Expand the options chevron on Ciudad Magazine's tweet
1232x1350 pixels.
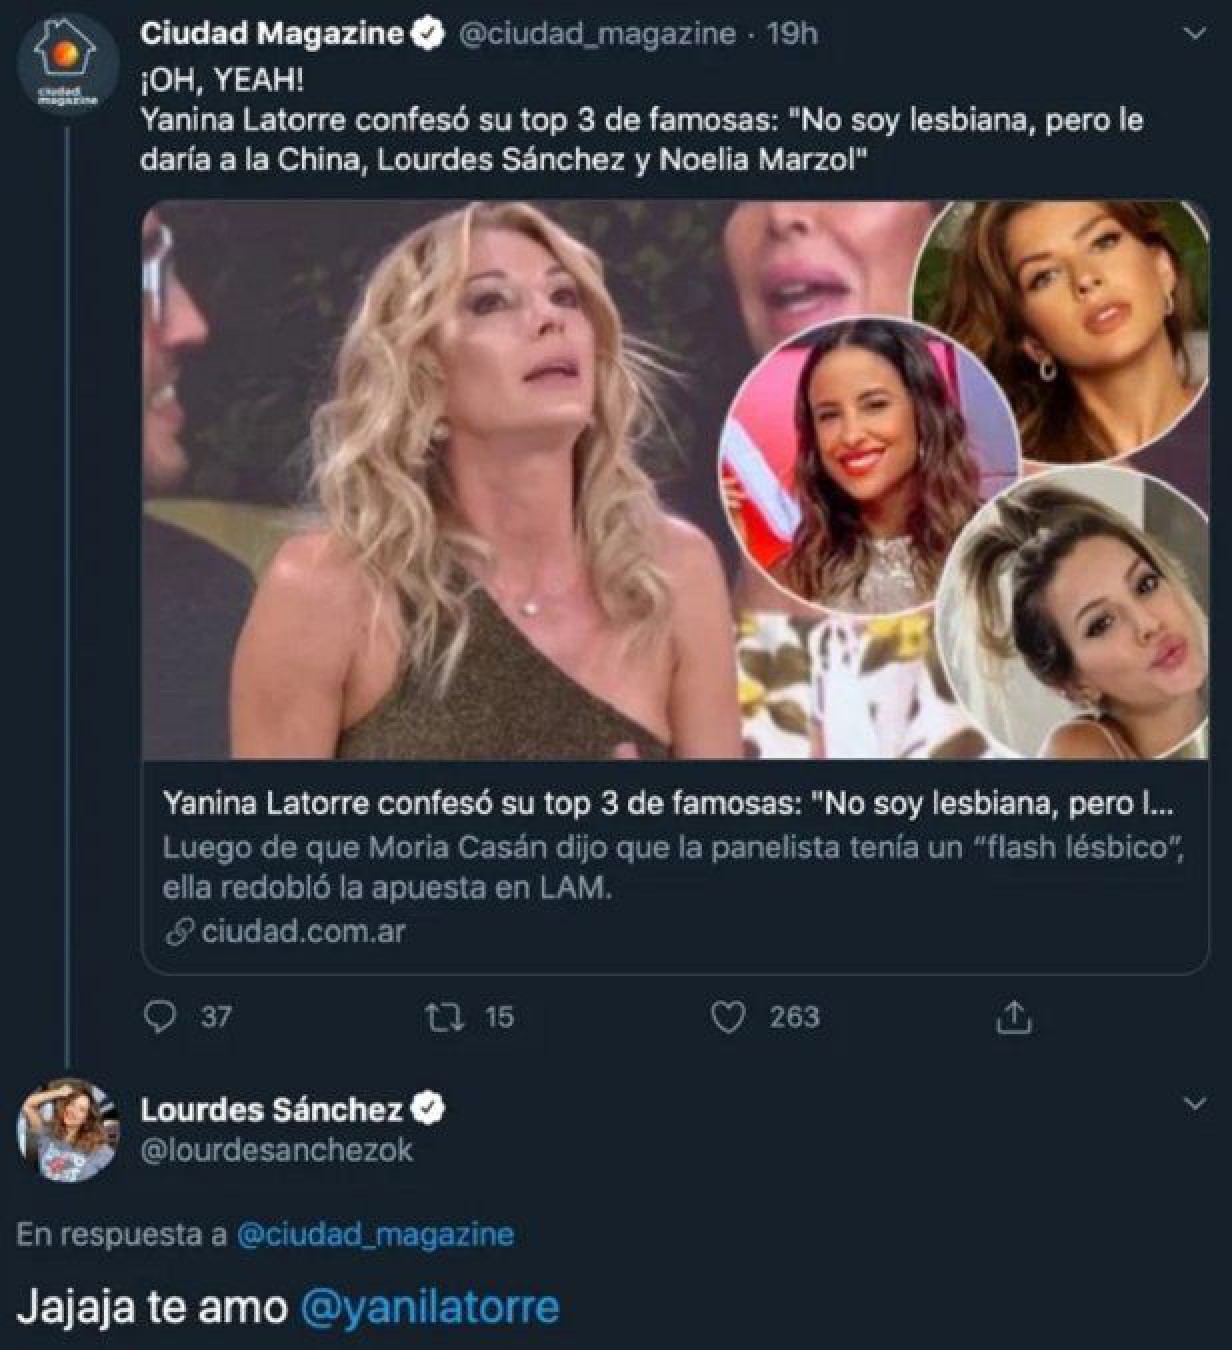point(1192,33)
